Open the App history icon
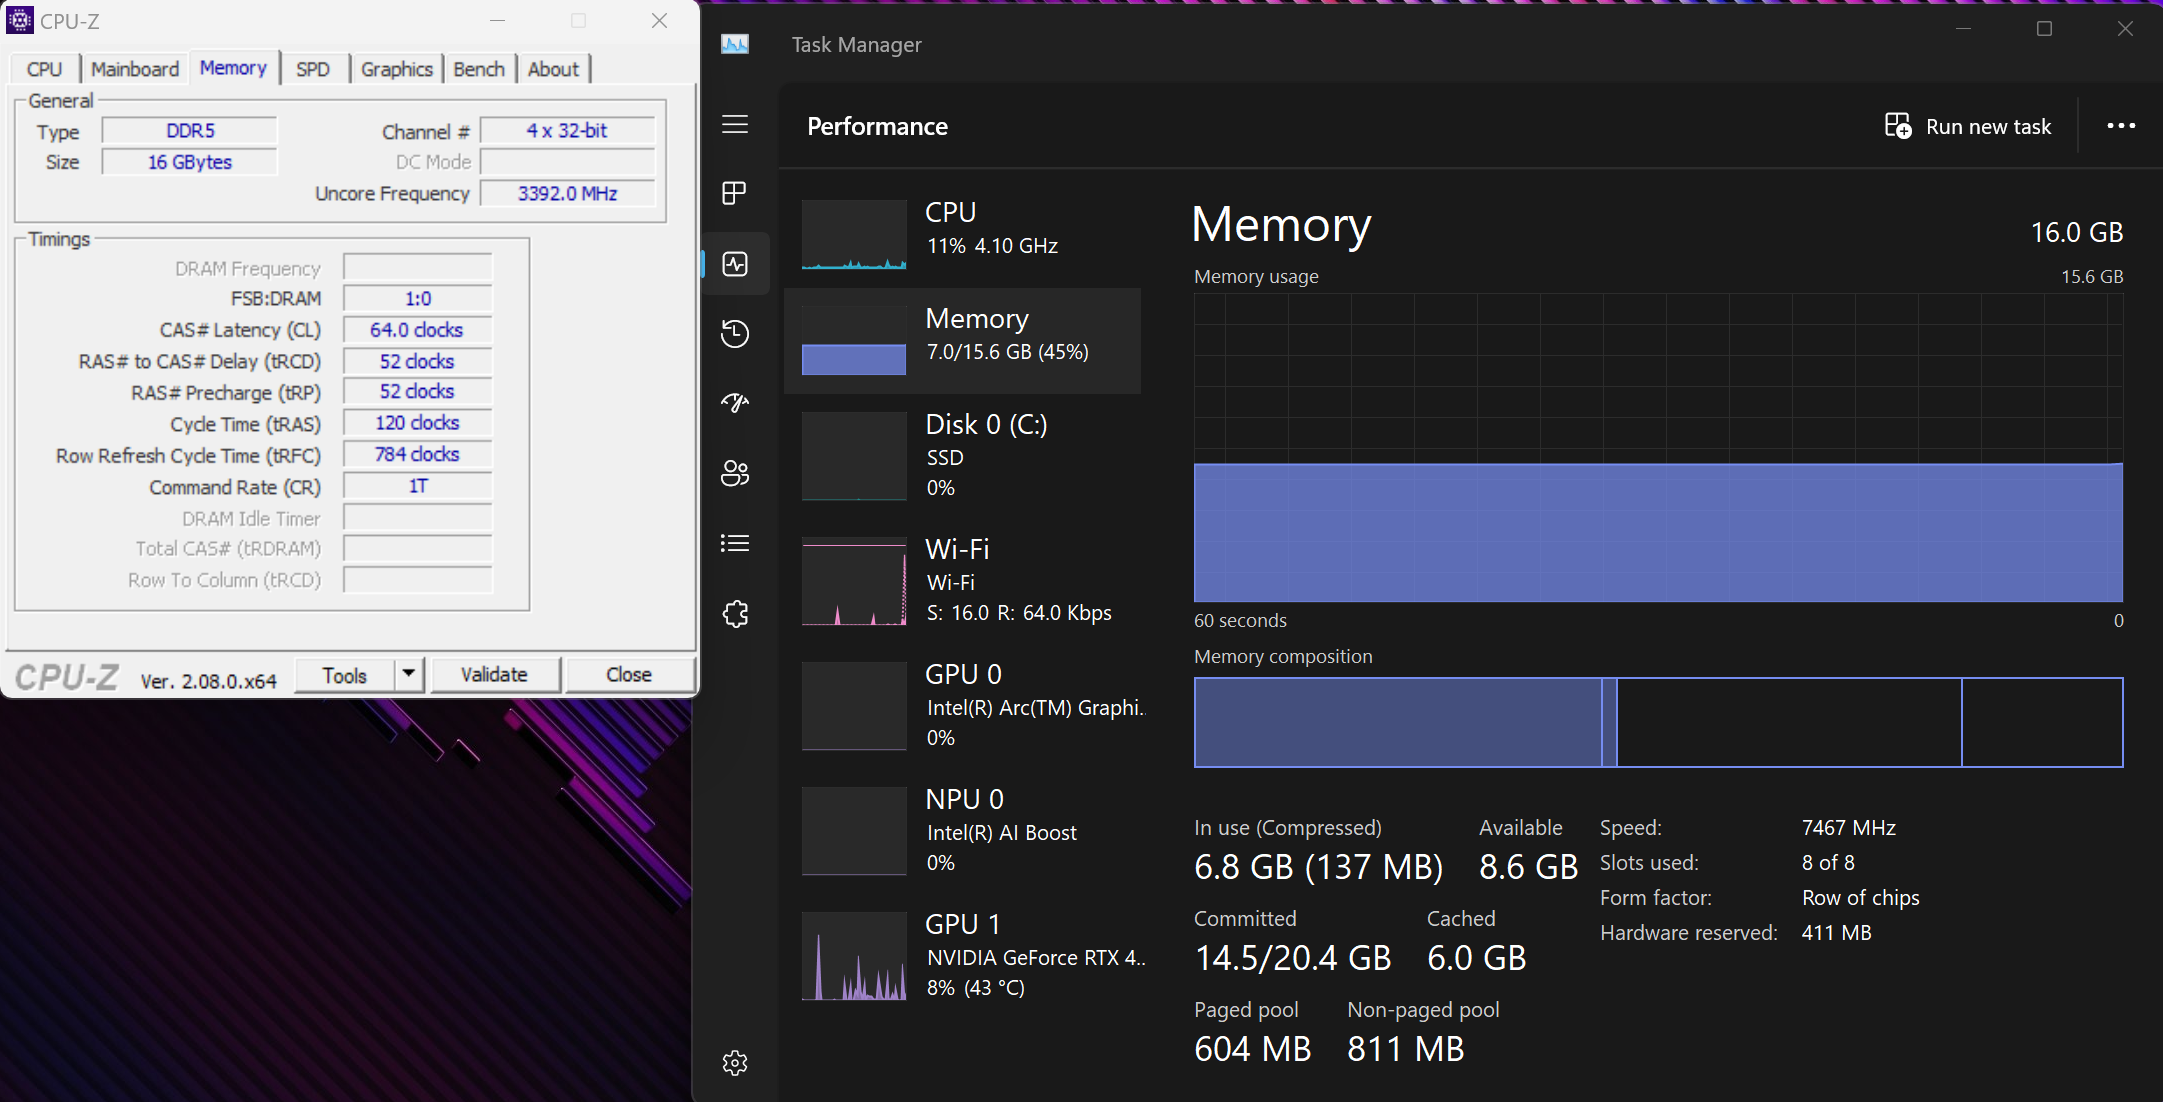 [x=735, y=333]
